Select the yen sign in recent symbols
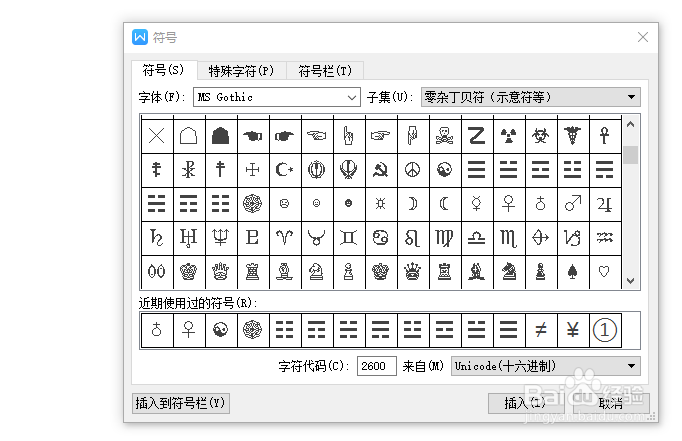Viewport: 682px width, 441px height. [x=572, y=330]
